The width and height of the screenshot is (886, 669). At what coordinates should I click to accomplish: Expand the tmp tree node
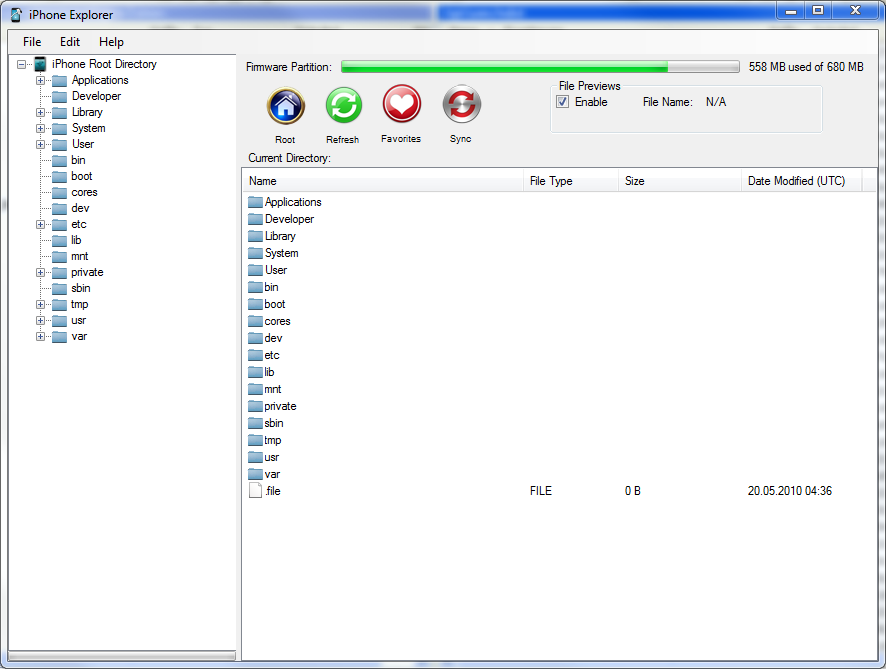40,305
